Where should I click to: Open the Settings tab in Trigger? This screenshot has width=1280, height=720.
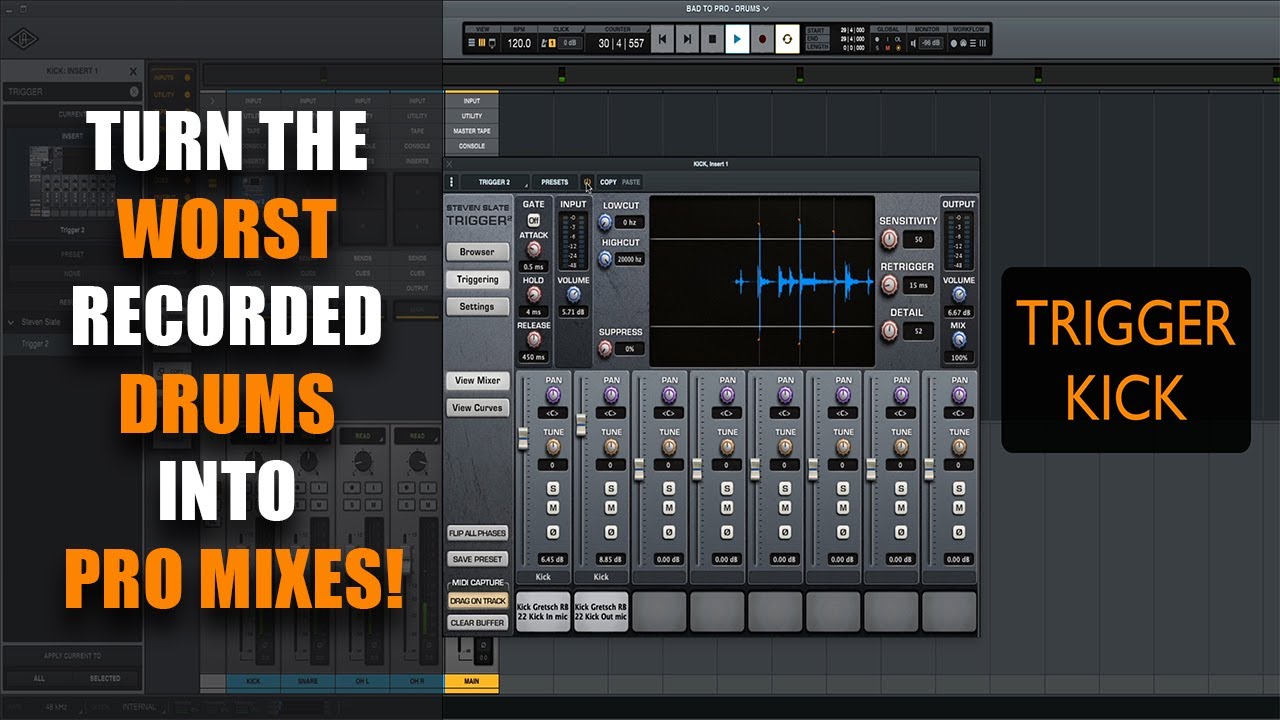click(477, 307)
